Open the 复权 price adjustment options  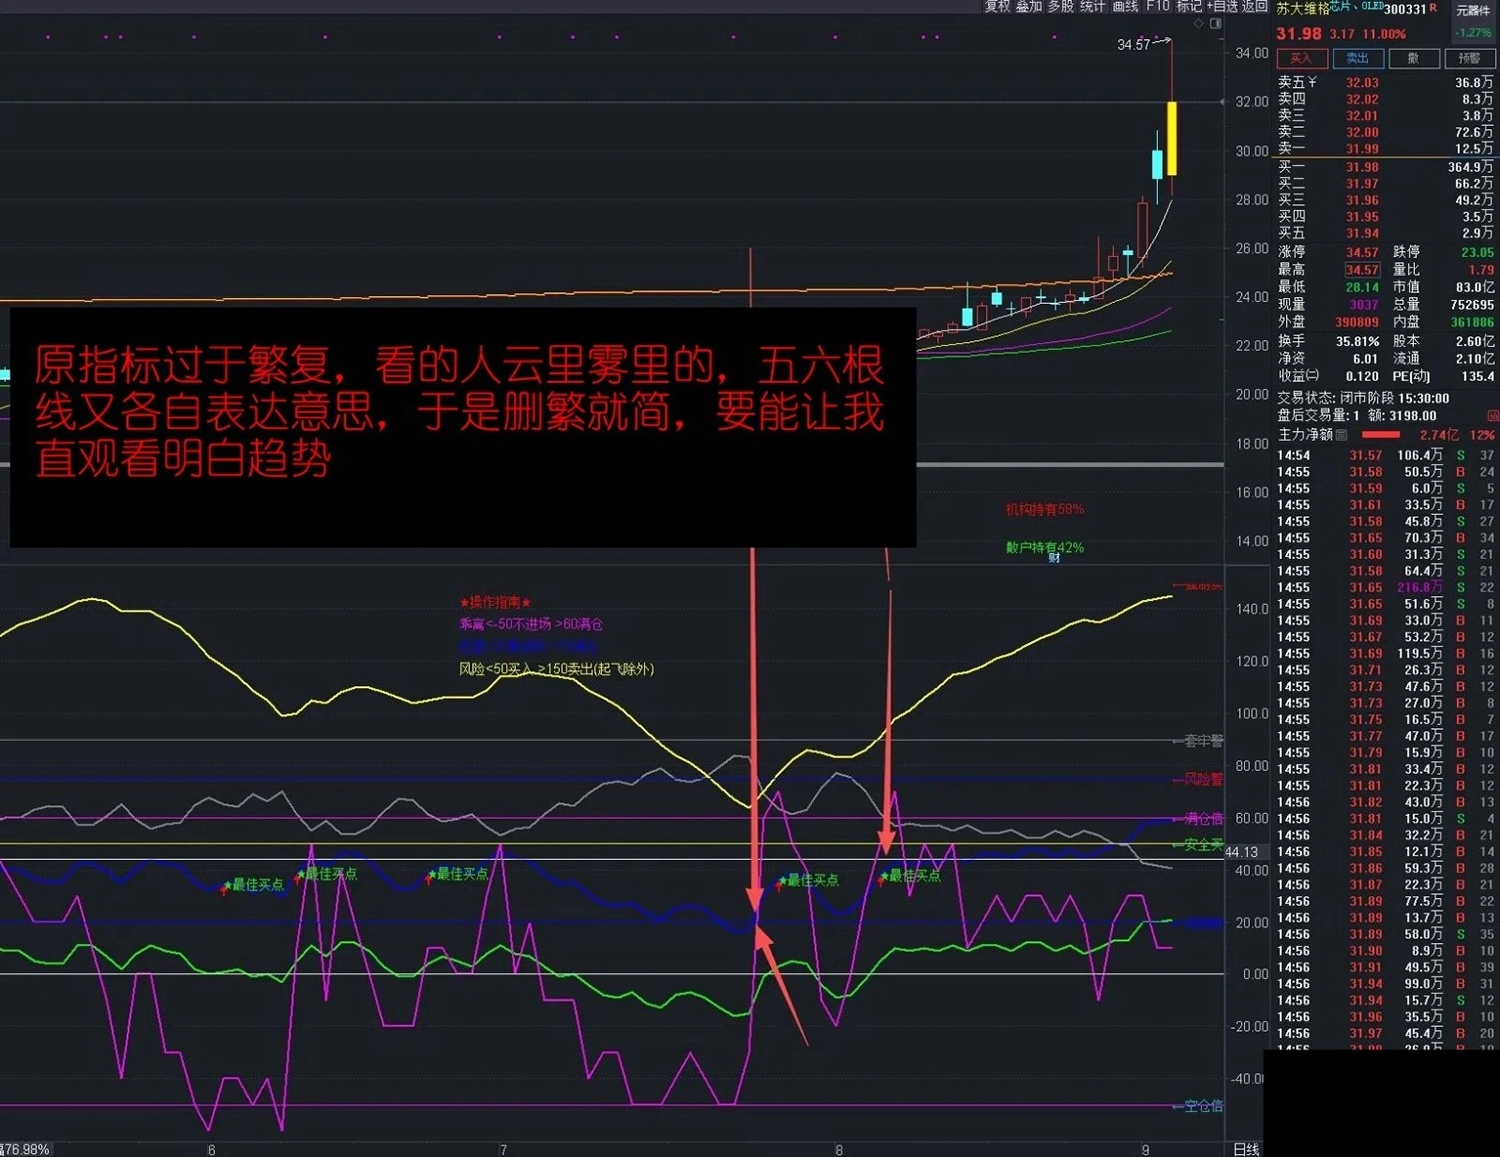(998, 8)
